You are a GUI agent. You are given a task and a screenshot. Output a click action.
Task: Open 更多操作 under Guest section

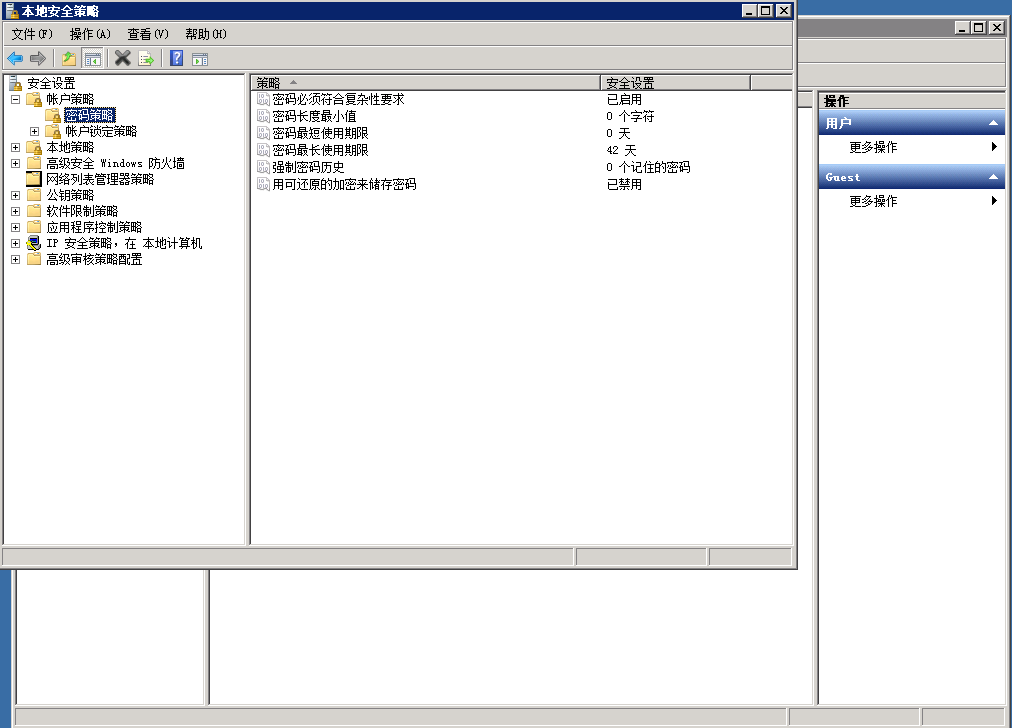tap(873, 201)
